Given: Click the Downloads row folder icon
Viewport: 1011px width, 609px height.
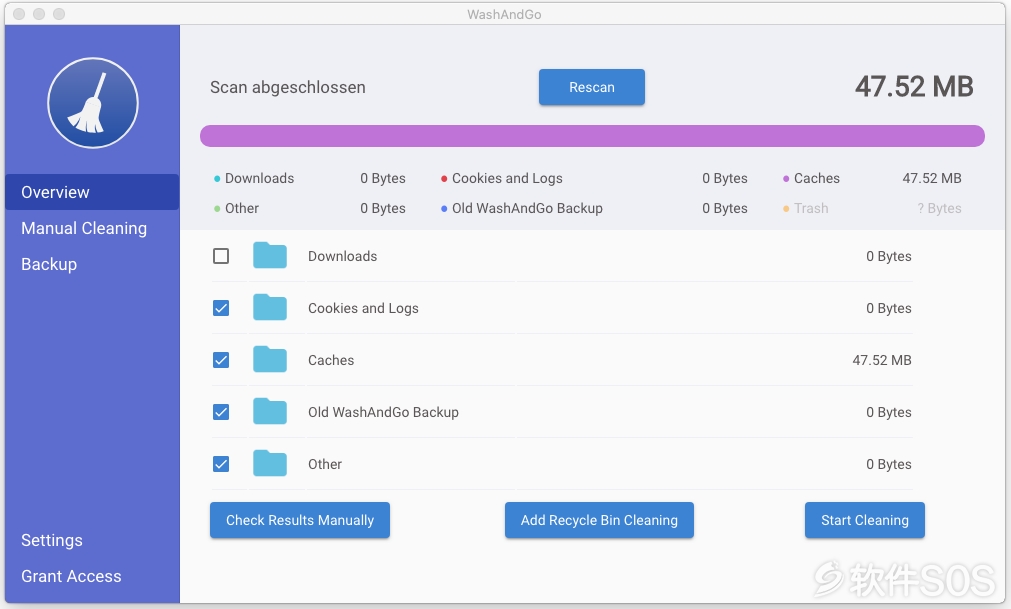Looking at the screenshot, I should tap(270, 255).
